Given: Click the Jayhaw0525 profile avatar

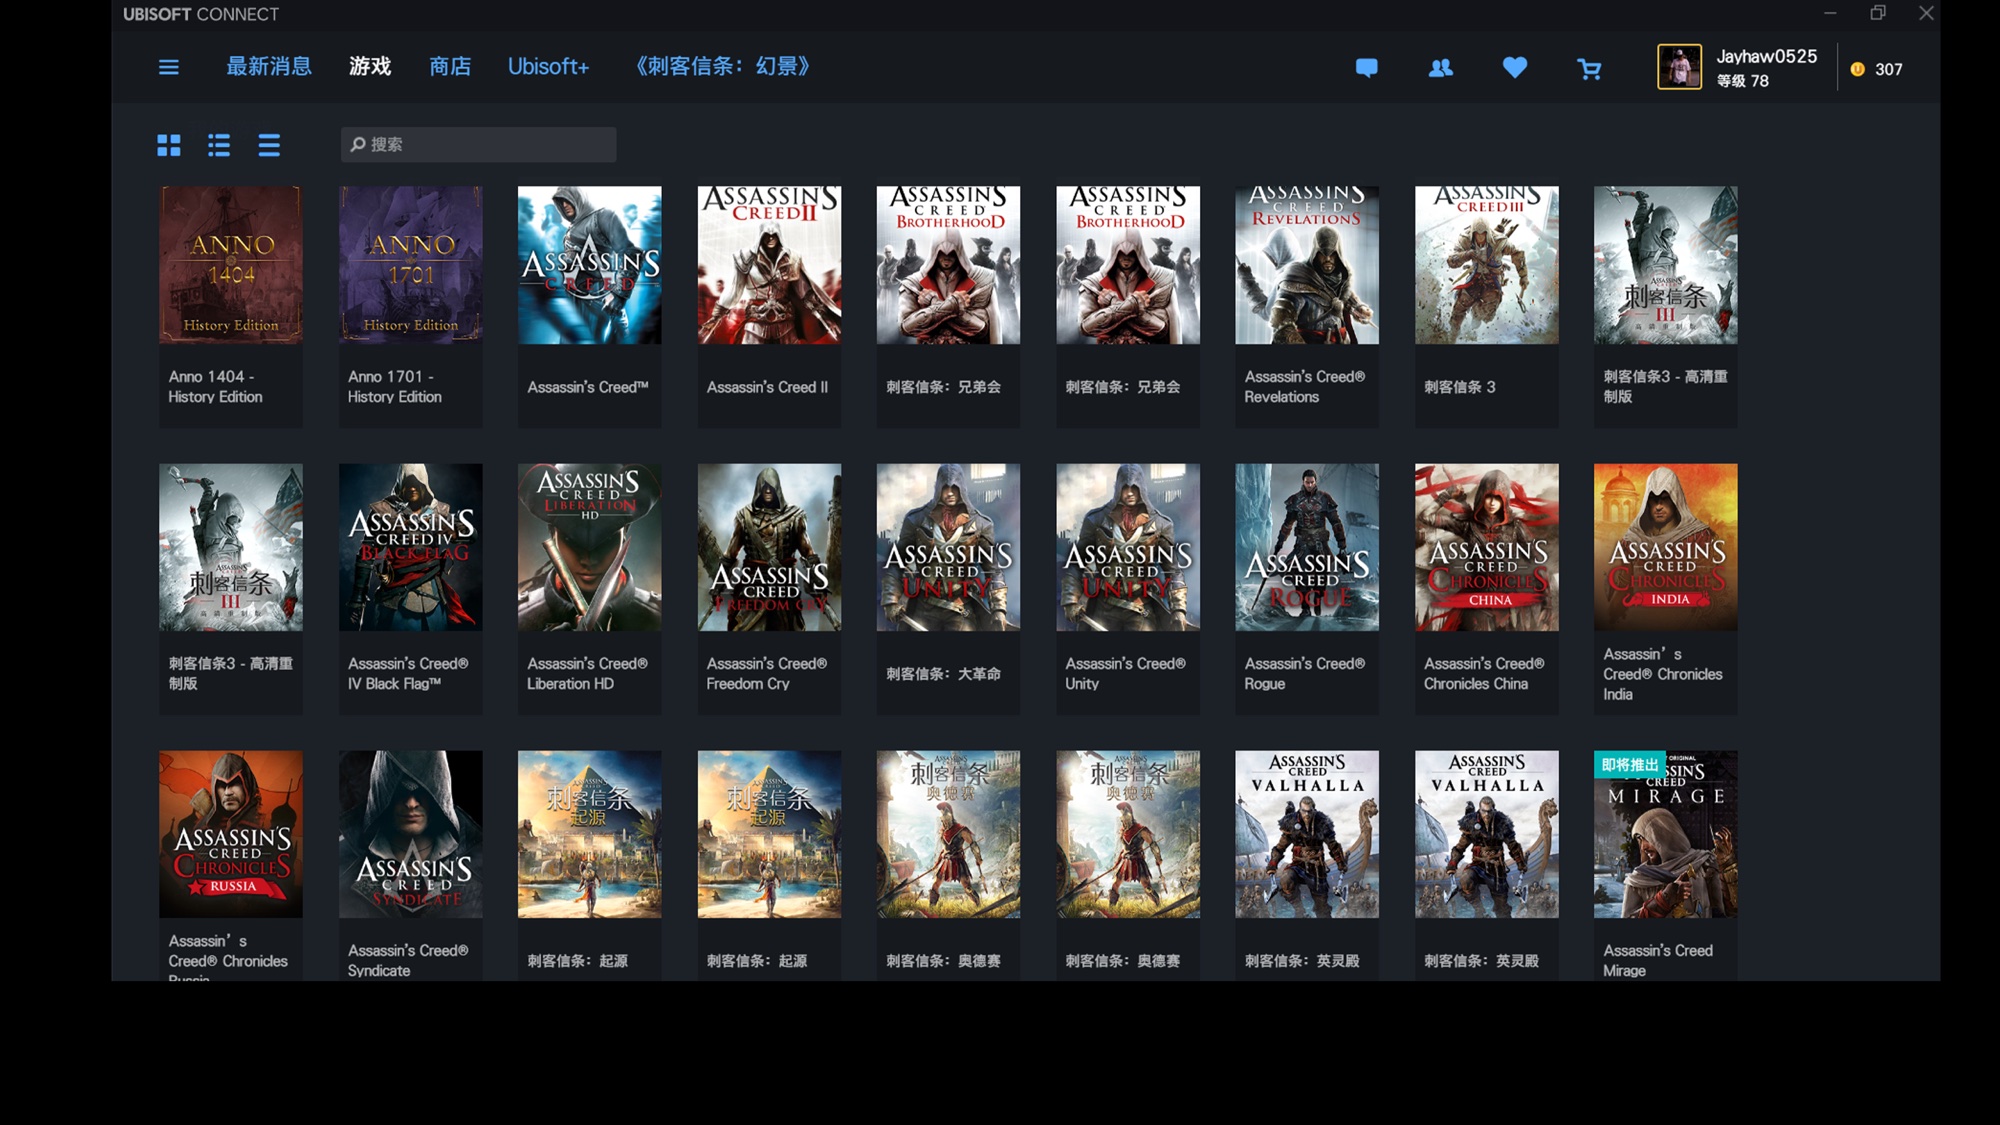Looking at the screenshot, I should pos(1679,67).
